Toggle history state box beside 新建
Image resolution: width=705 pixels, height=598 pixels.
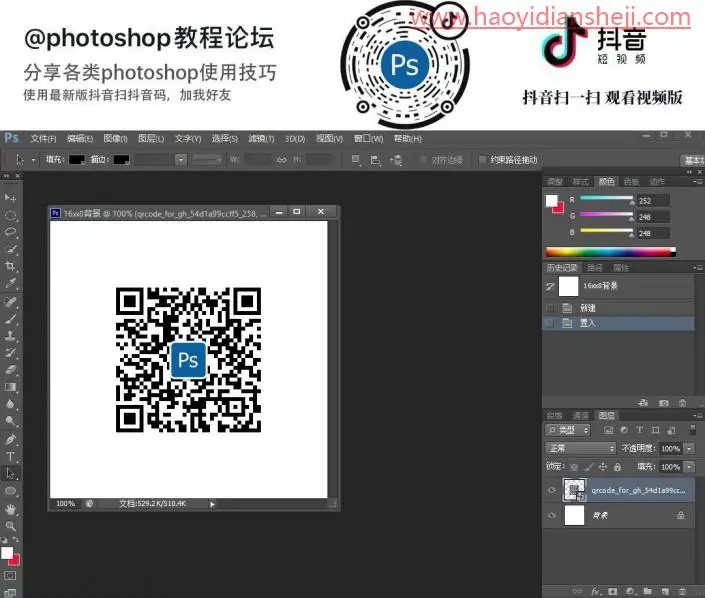pos(549,308)
